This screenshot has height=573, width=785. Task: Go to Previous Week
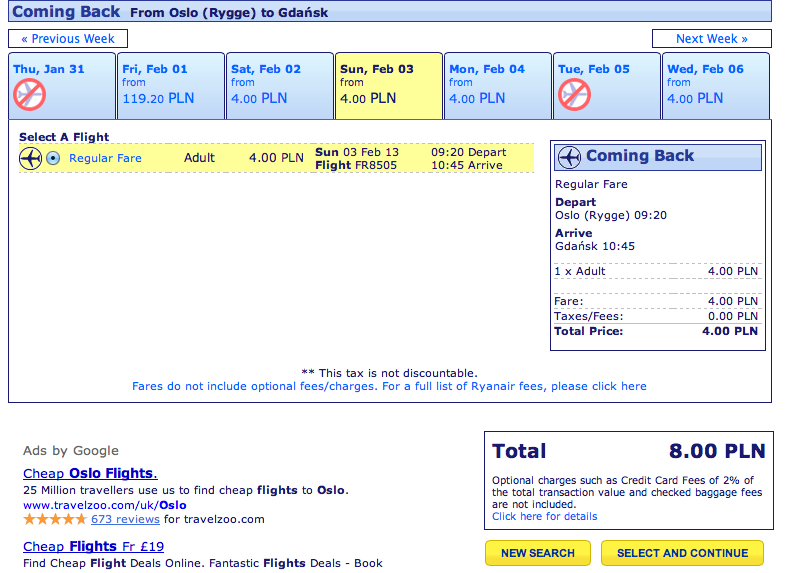(68, 39)
